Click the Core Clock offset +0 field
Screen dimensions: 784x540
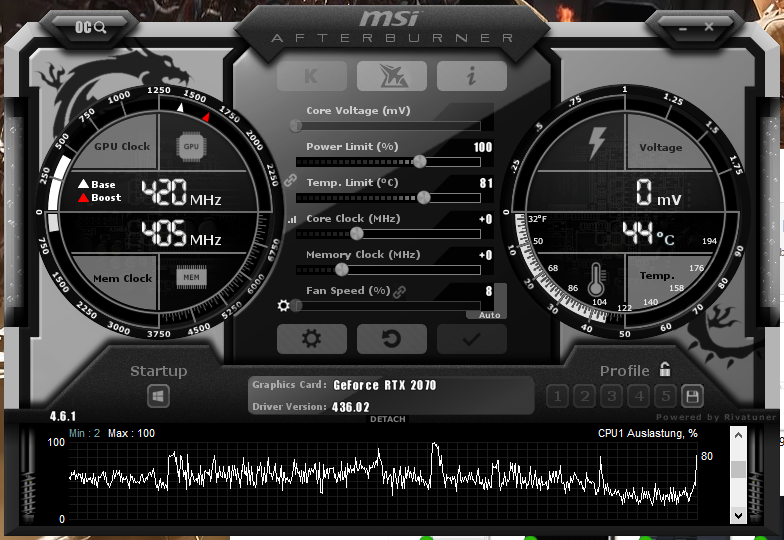point(486,219)
